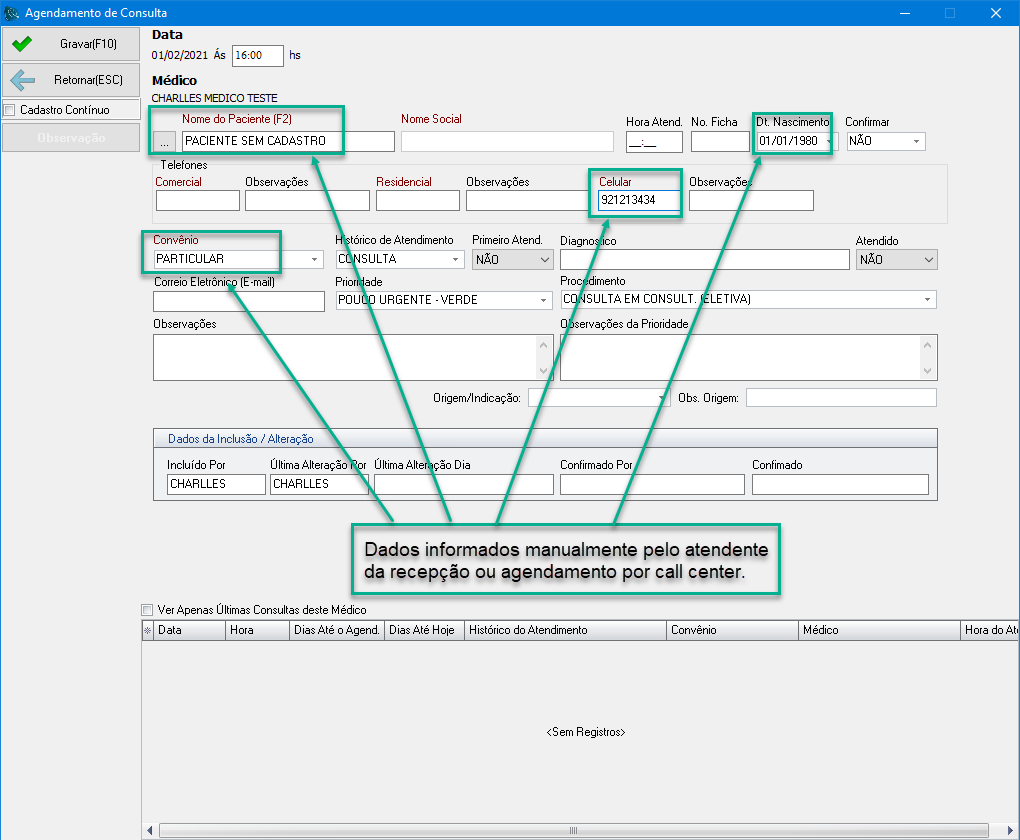Expand the Primeiro Atend. dropdown

pyautogui.click(x=544, y=260)
